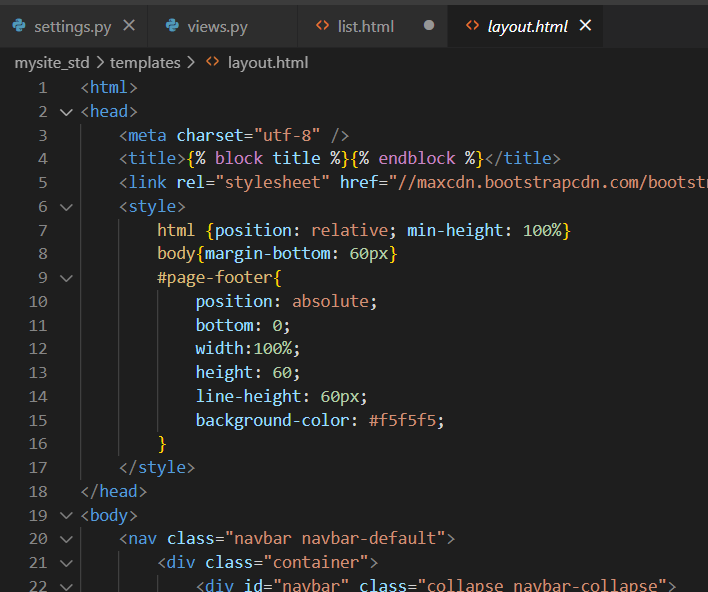The height and width of the screenshot is (592, 708).
Task: Click "container" class value on line 21
Action: pos(316,563)
